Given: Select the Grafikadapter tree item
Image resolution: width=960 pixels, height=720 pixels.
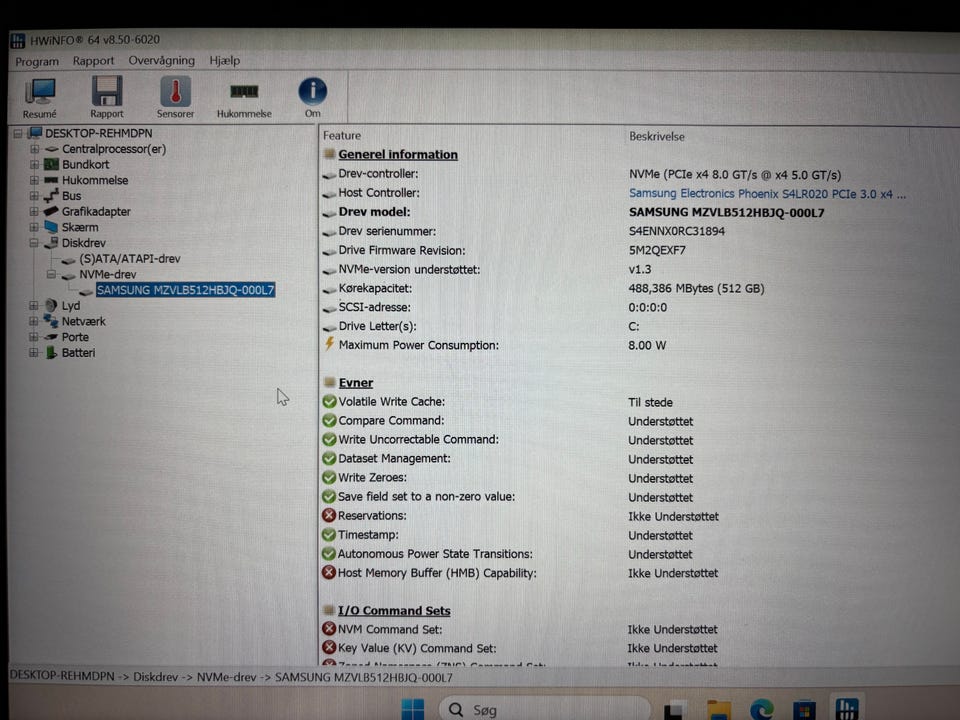Looking at the screenshot, I should pyautogui.click(x=96, y=212).
